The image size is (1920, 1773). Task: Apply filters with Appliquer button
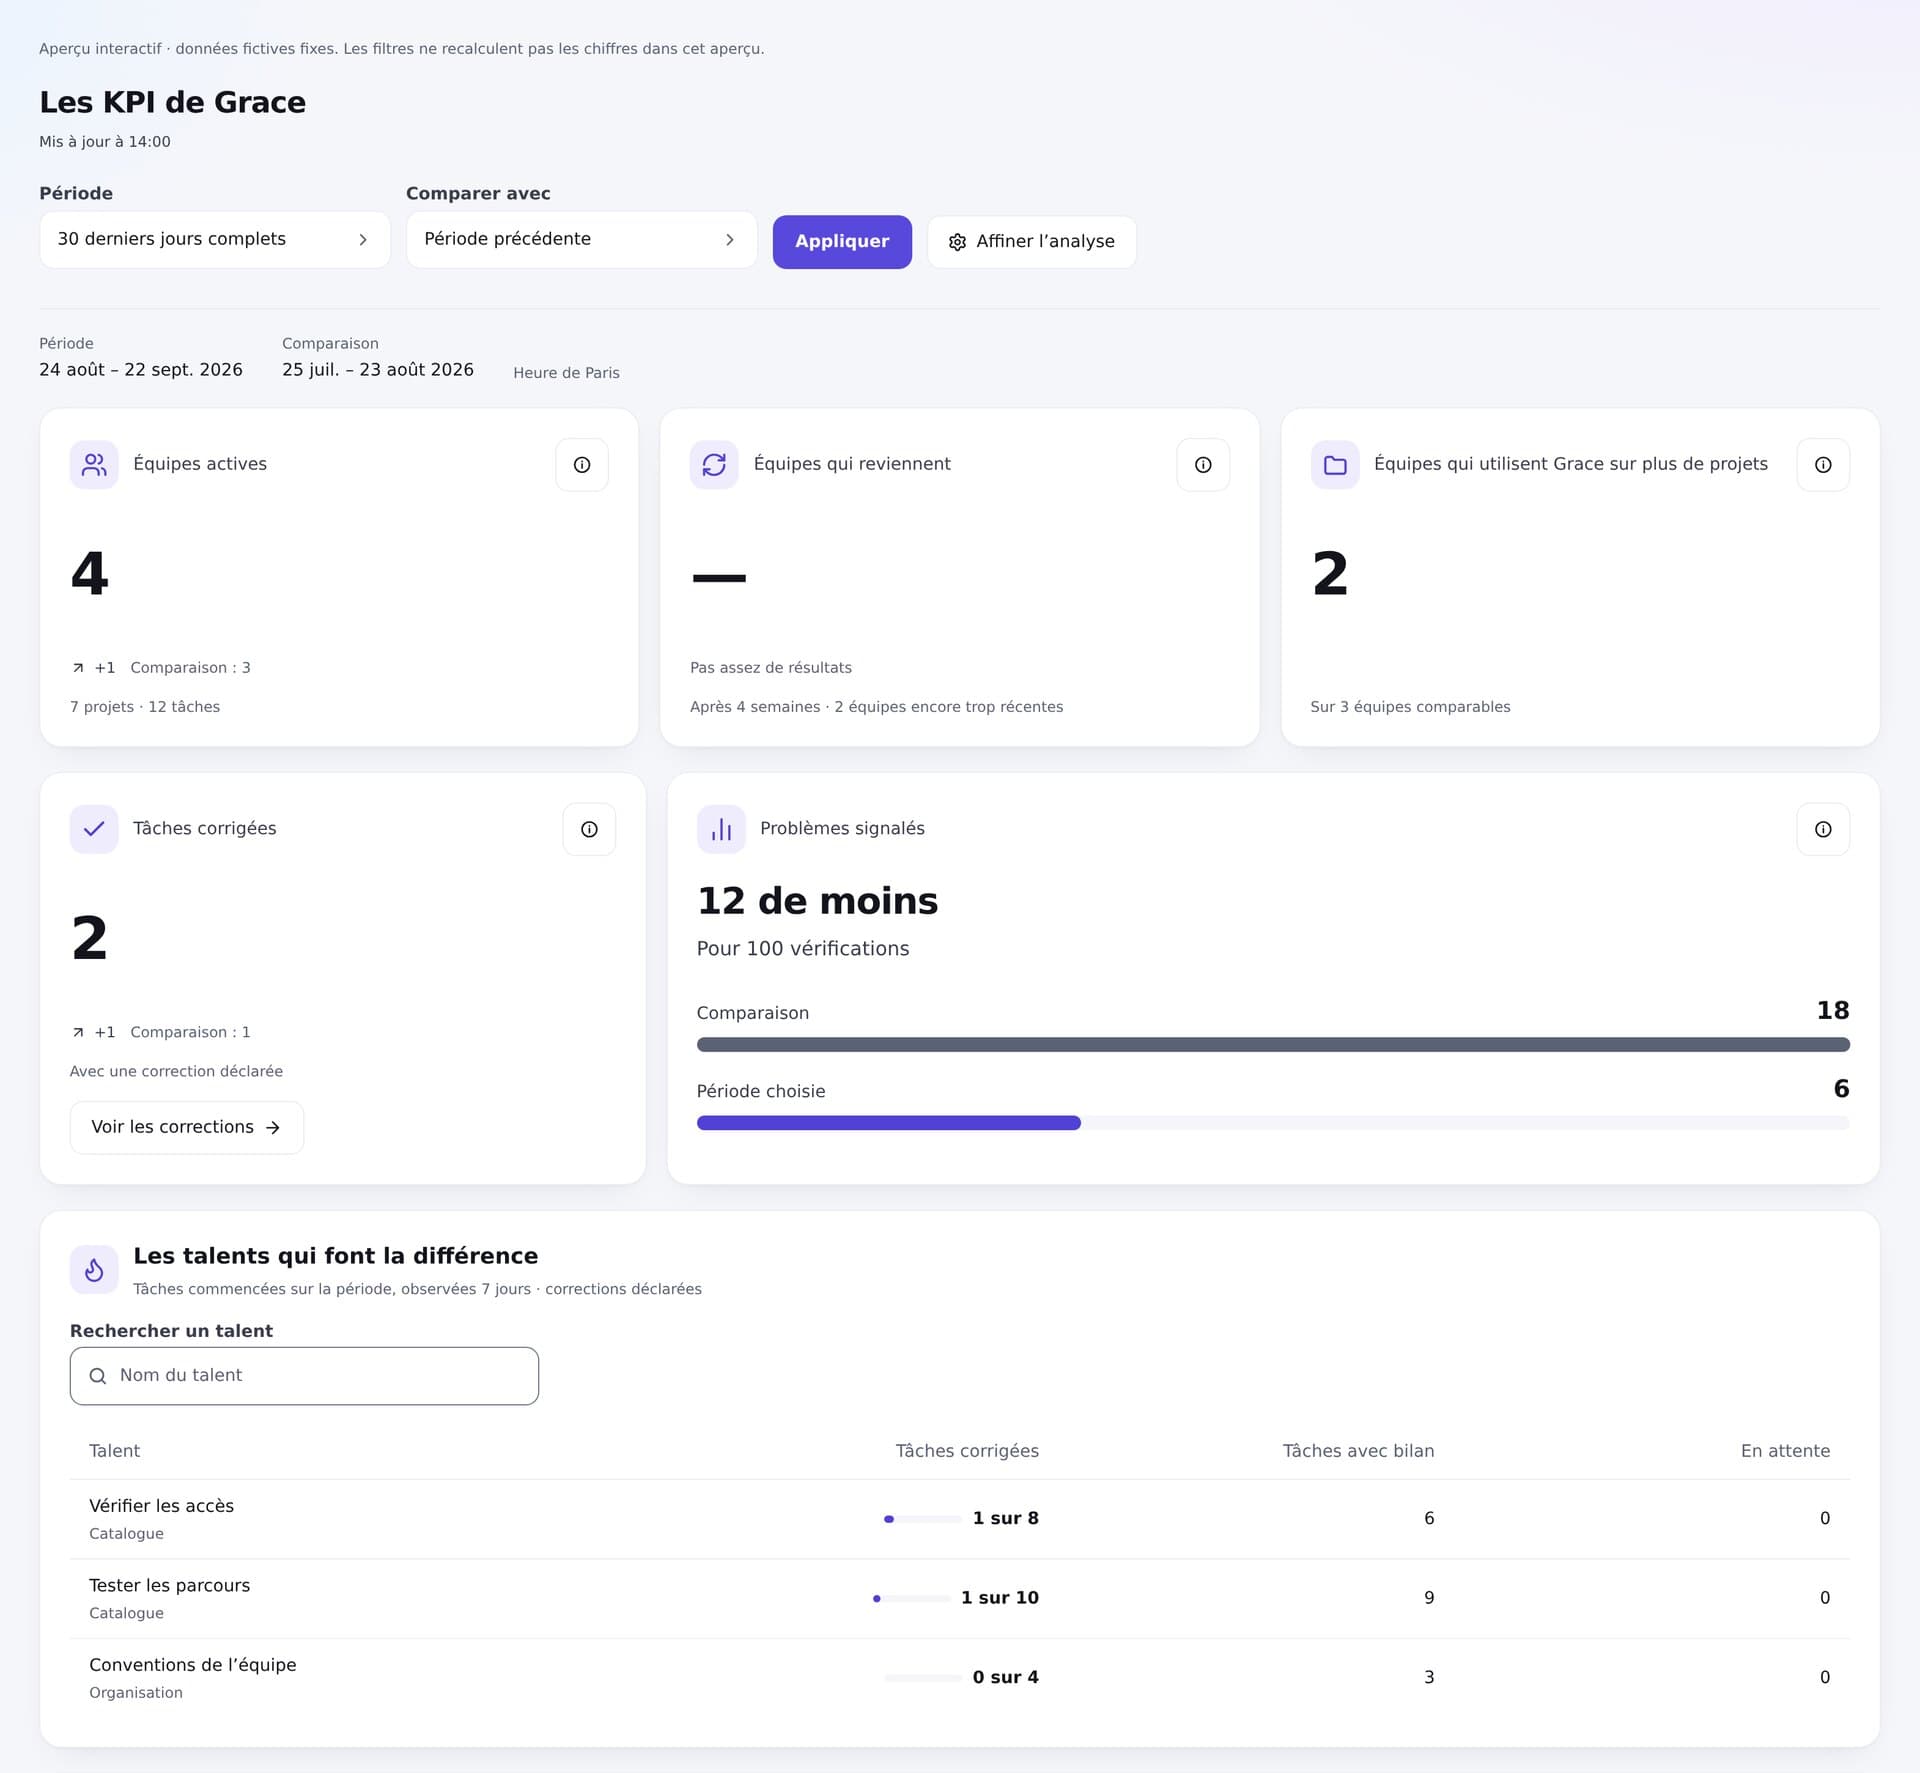coord(842,242)
